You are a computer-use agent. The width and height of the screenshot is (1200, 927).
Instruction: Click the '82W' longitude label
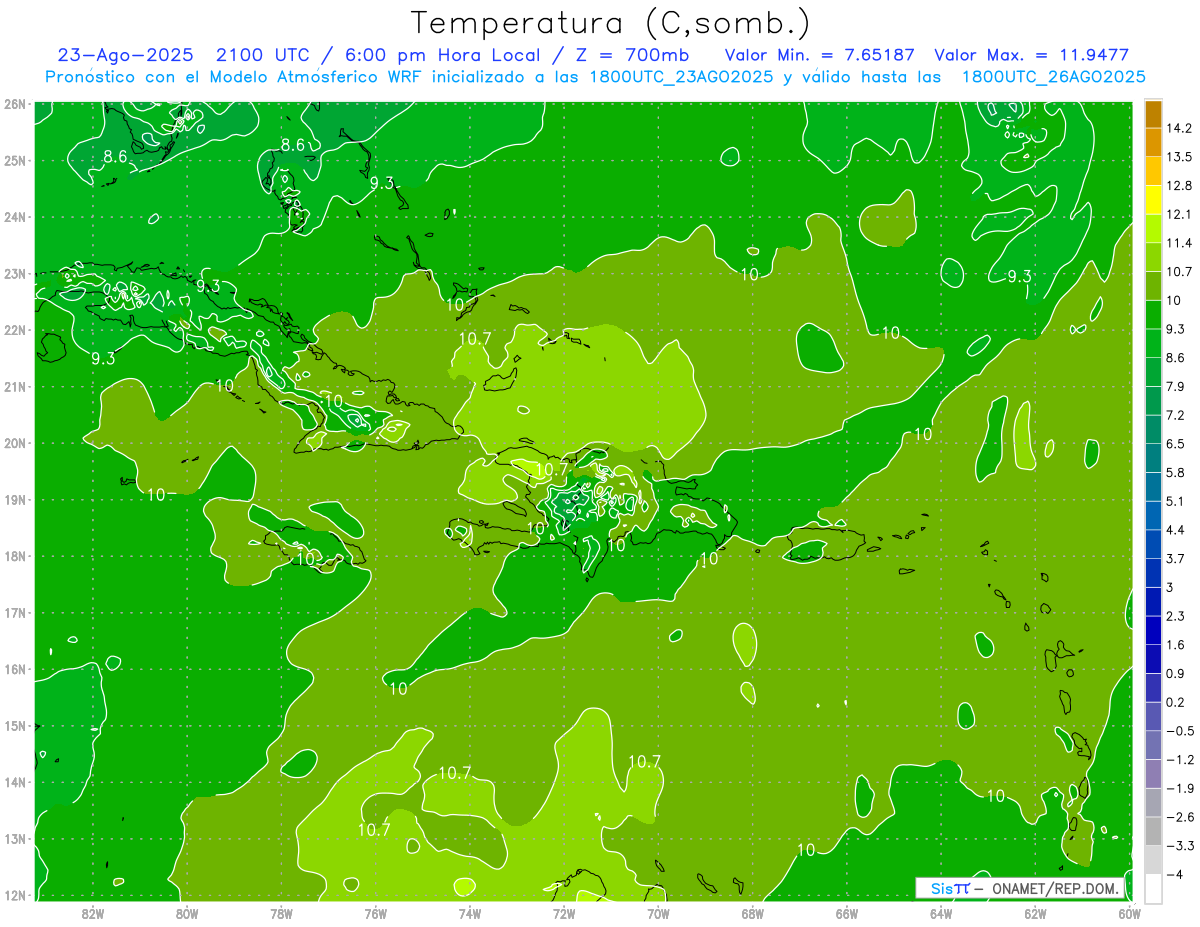click(93, 913)
